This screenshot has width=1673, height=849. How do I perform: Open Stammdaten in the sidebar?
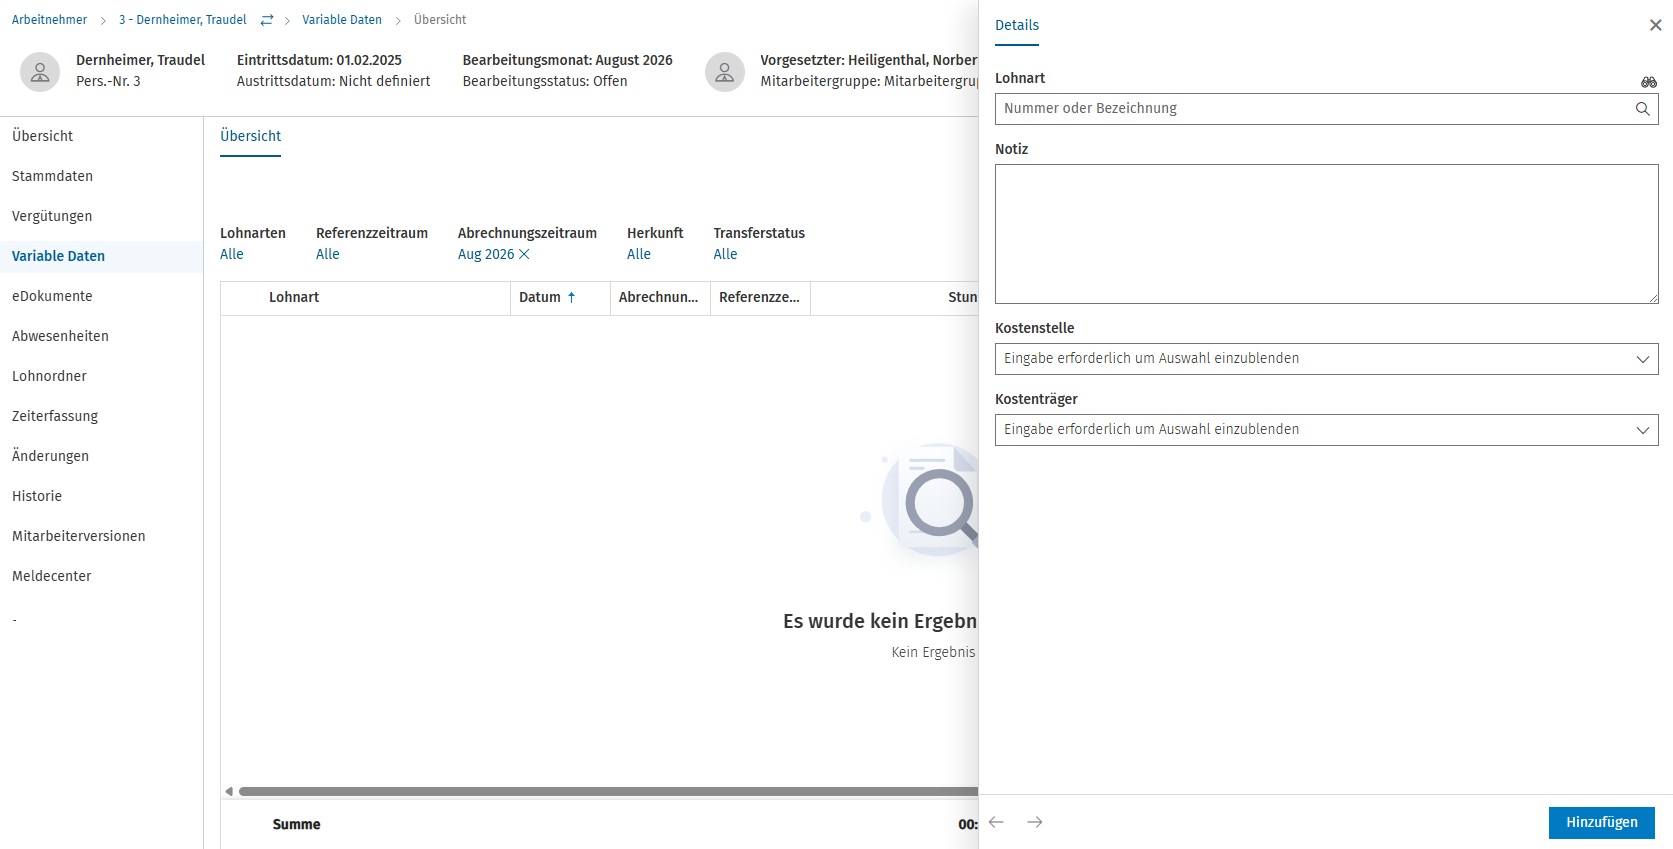(52, 176)
